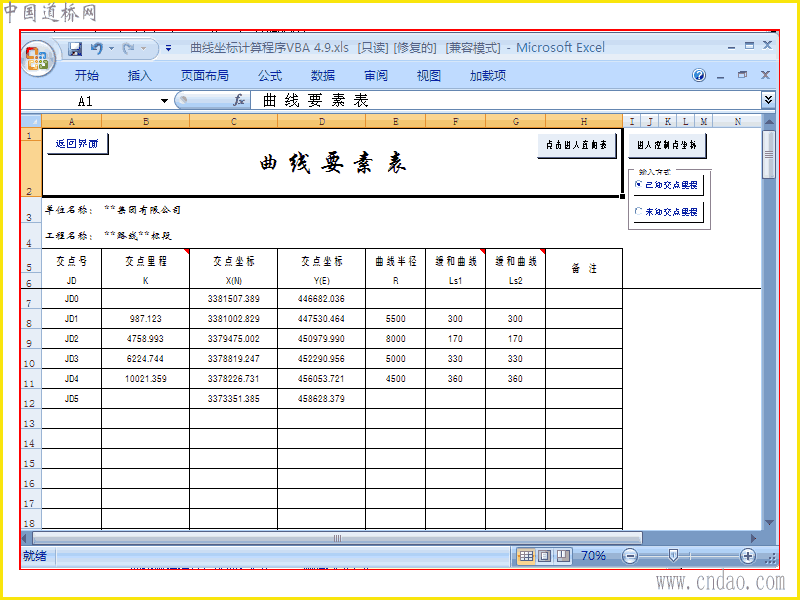Click the fx insert function icon
This screenshot has height=600, width=800.
click(239, 101)
